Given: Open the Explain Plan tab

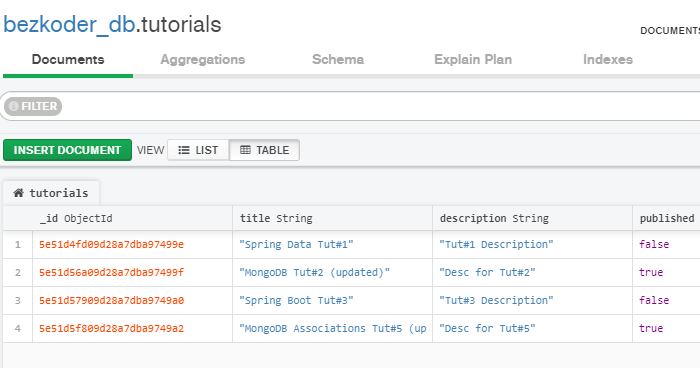Looking at the screenshot, I should click(x=473, y=59).
